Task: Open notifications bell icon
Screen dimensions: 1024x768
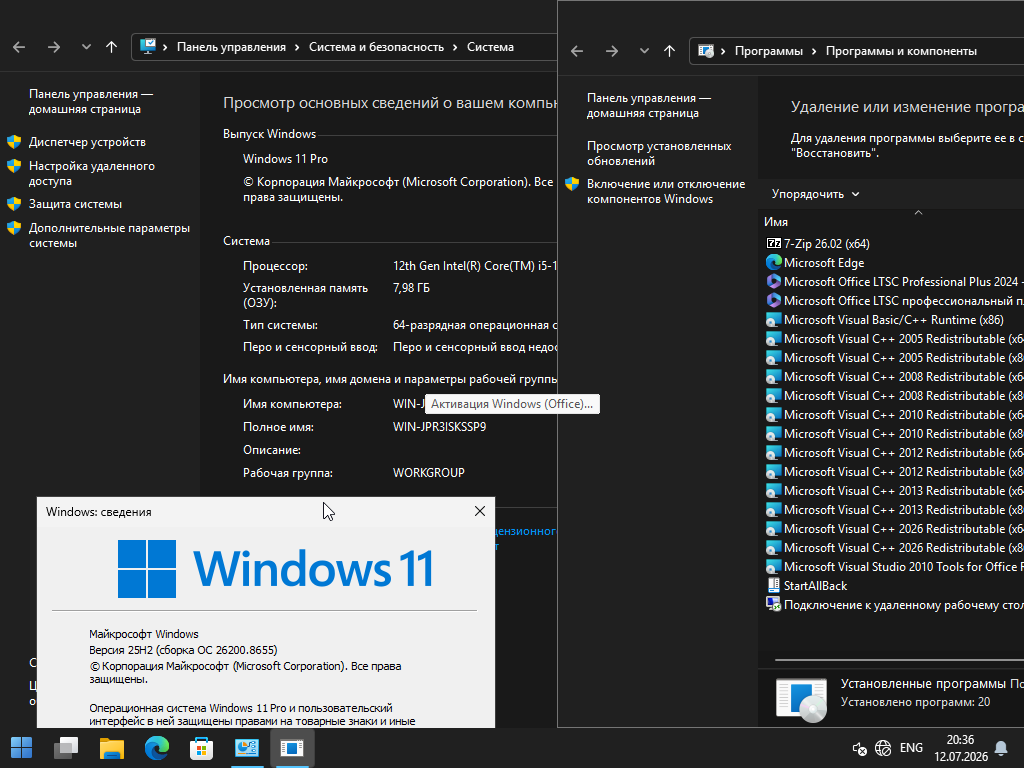Action: click(1000, 748)
